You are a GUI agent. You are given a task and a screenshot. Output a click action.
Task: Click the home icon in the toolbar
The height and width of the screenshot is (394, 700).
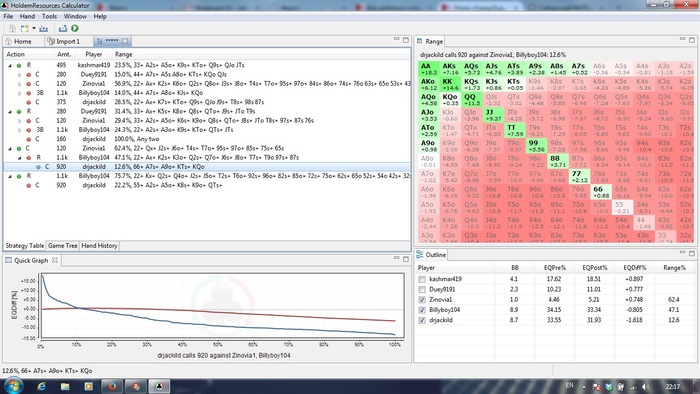coord(12,28)
